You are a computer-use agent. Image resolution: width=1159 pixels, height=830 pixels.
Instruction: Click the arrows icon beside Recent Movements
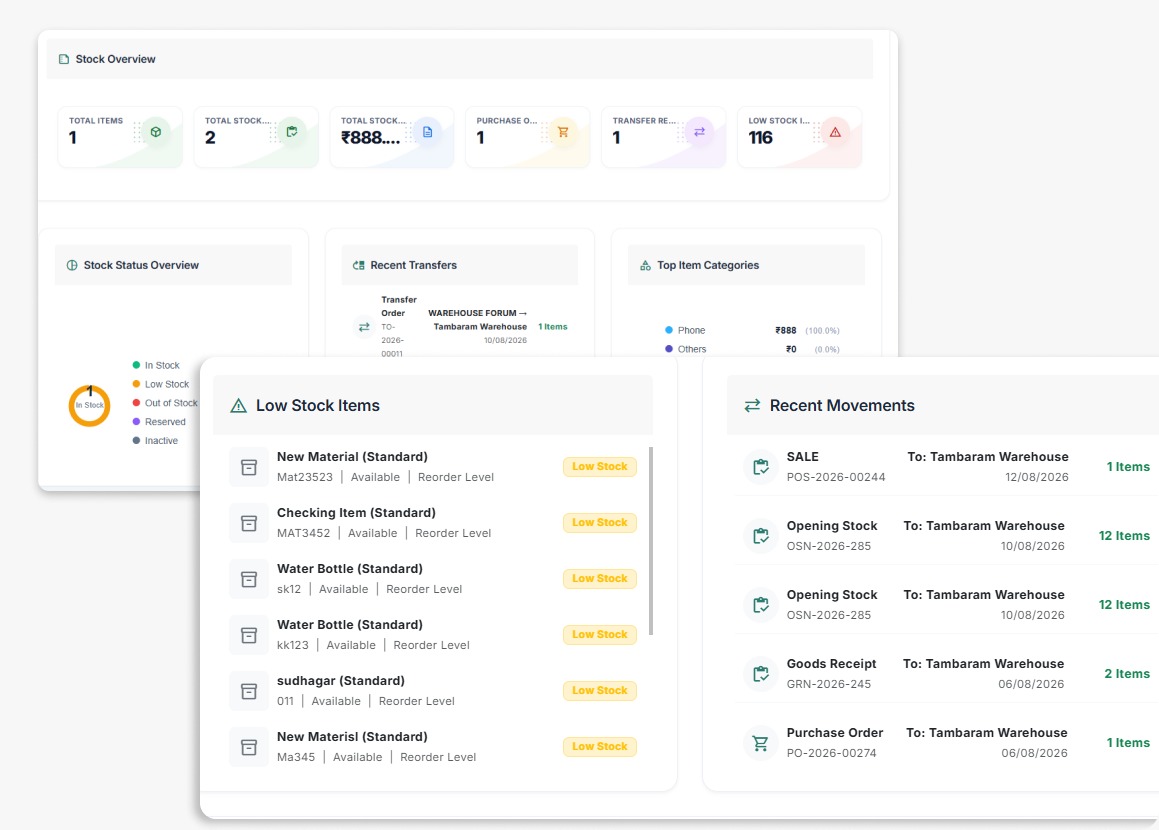click(x=752, y=406)
